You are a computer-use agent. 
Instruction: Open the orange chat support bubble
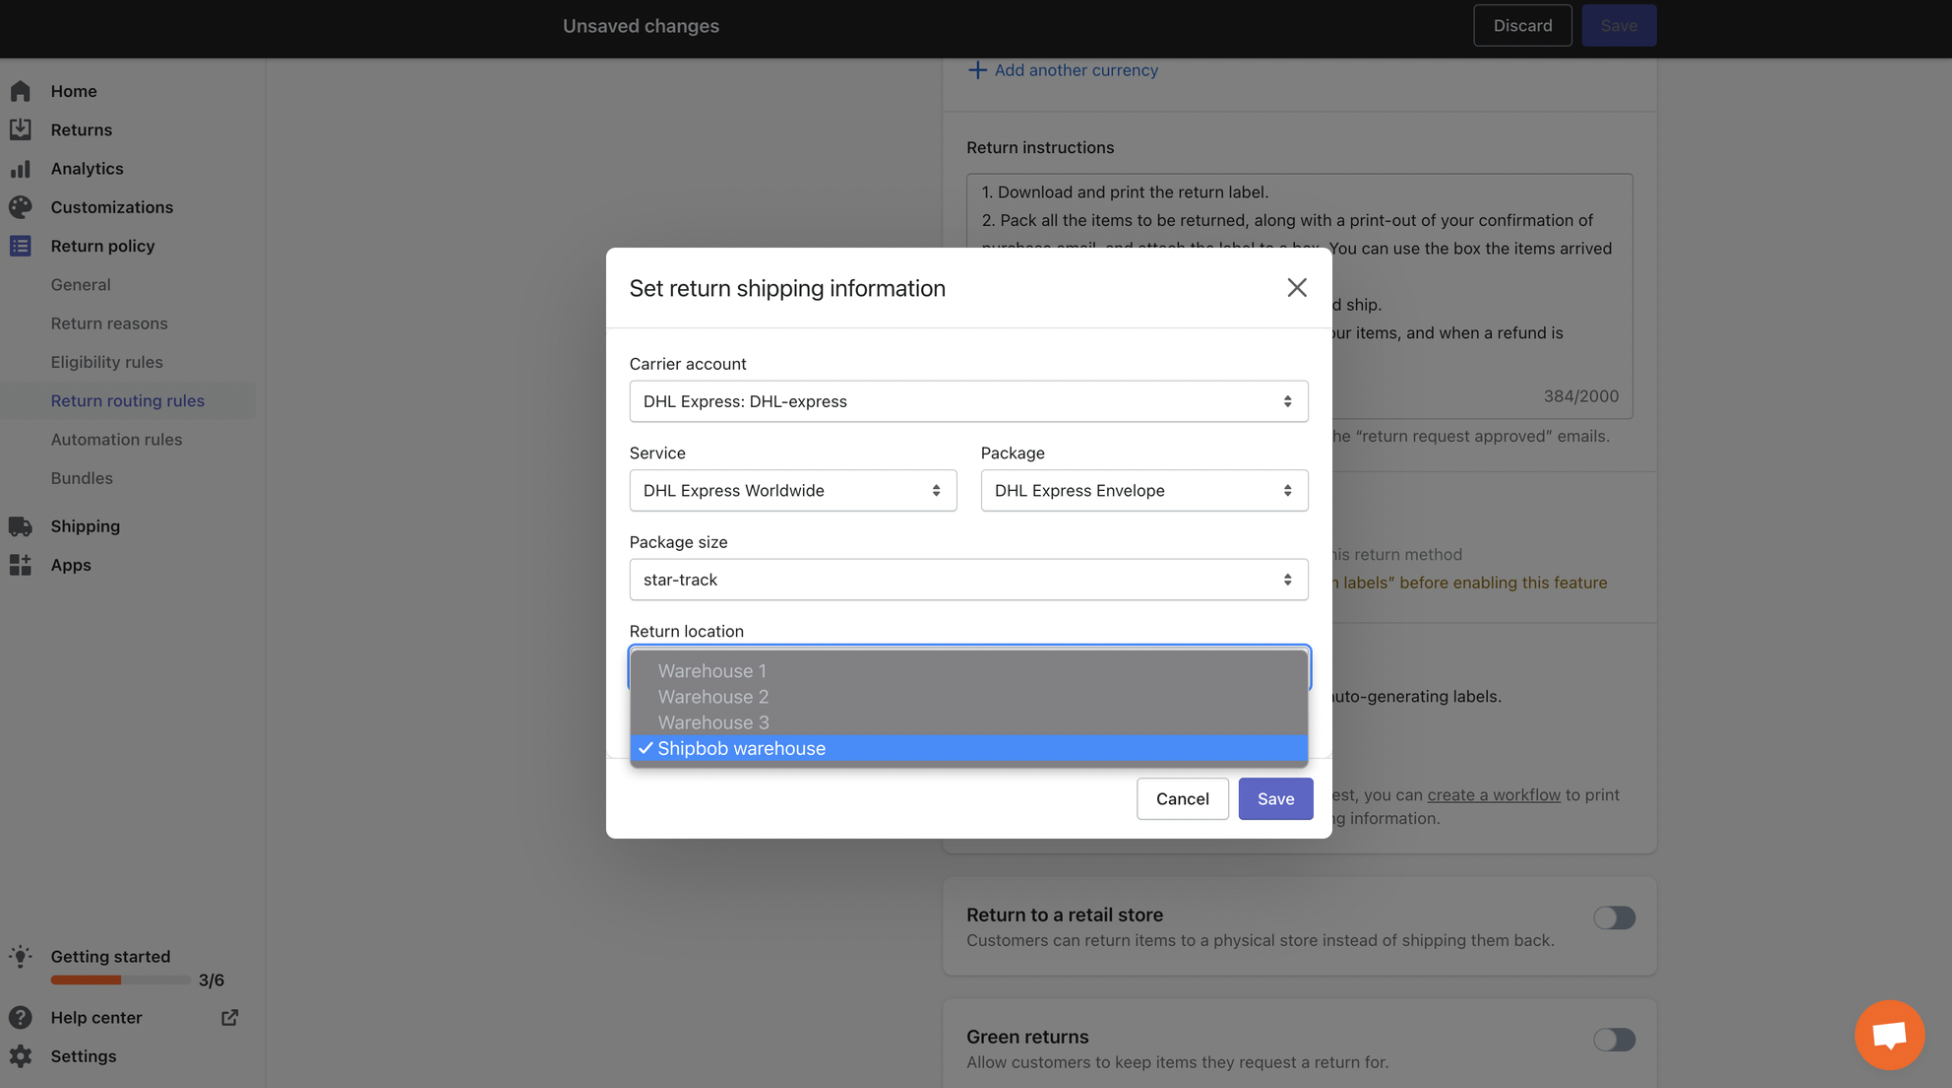[x=1888, y=1034]
